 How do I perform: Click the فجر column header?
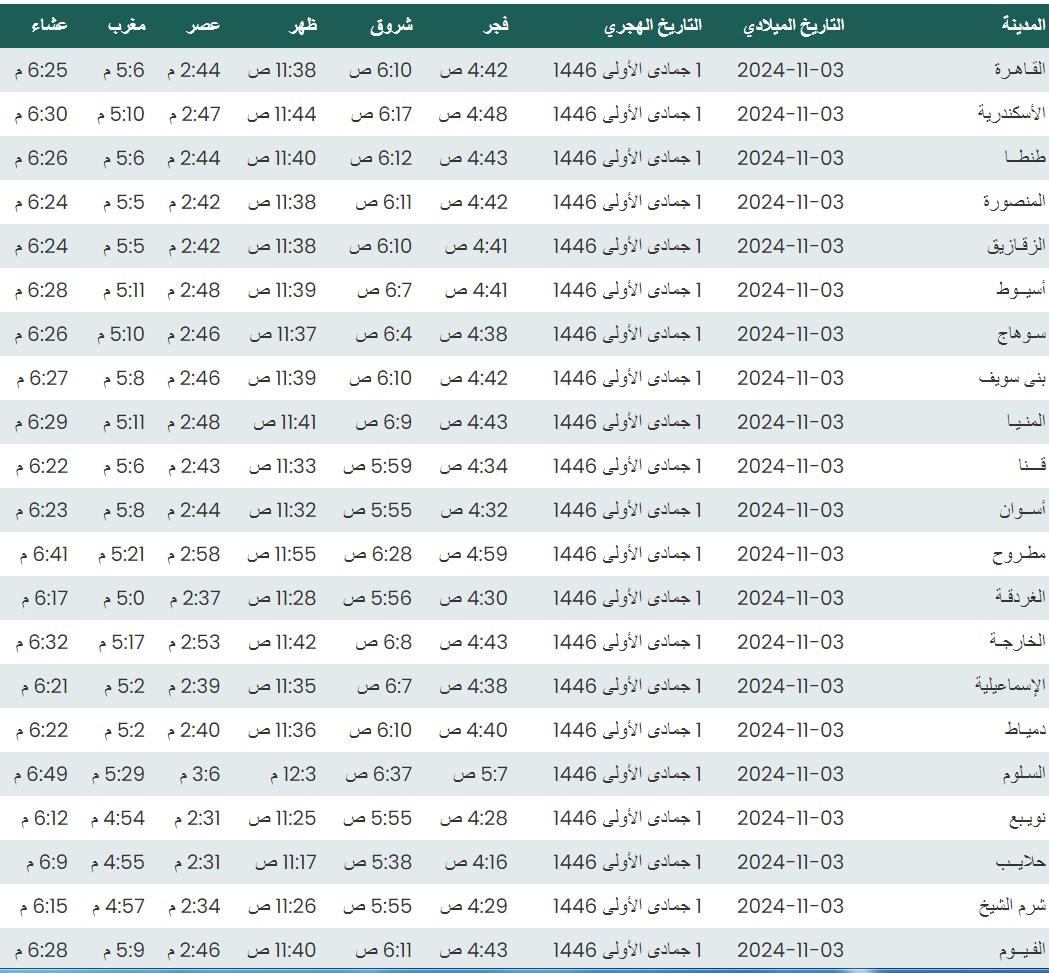[x=497, y=25]
